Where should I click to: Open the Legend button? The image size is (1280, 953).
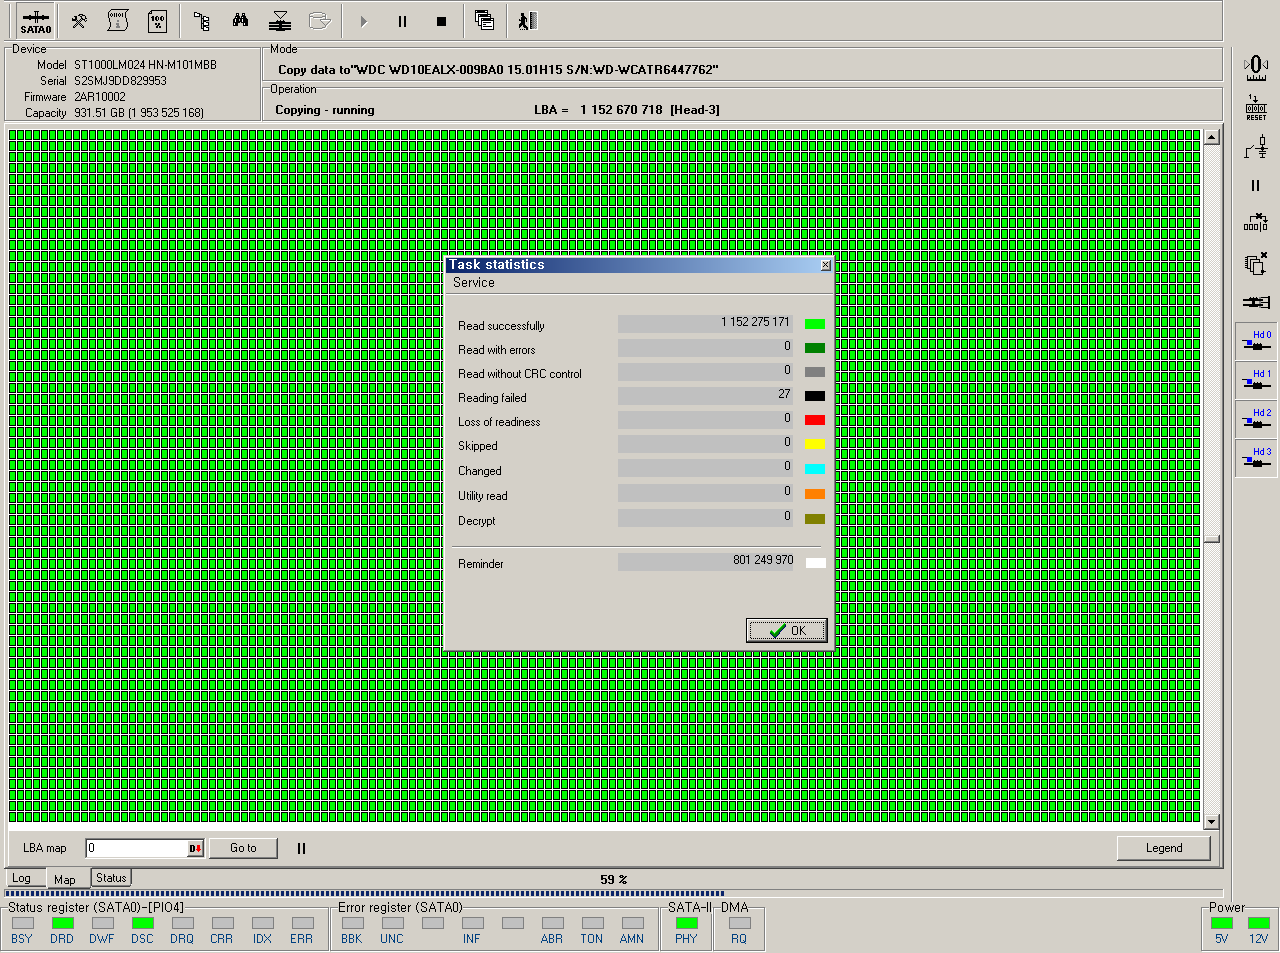tap(1163, 848)
